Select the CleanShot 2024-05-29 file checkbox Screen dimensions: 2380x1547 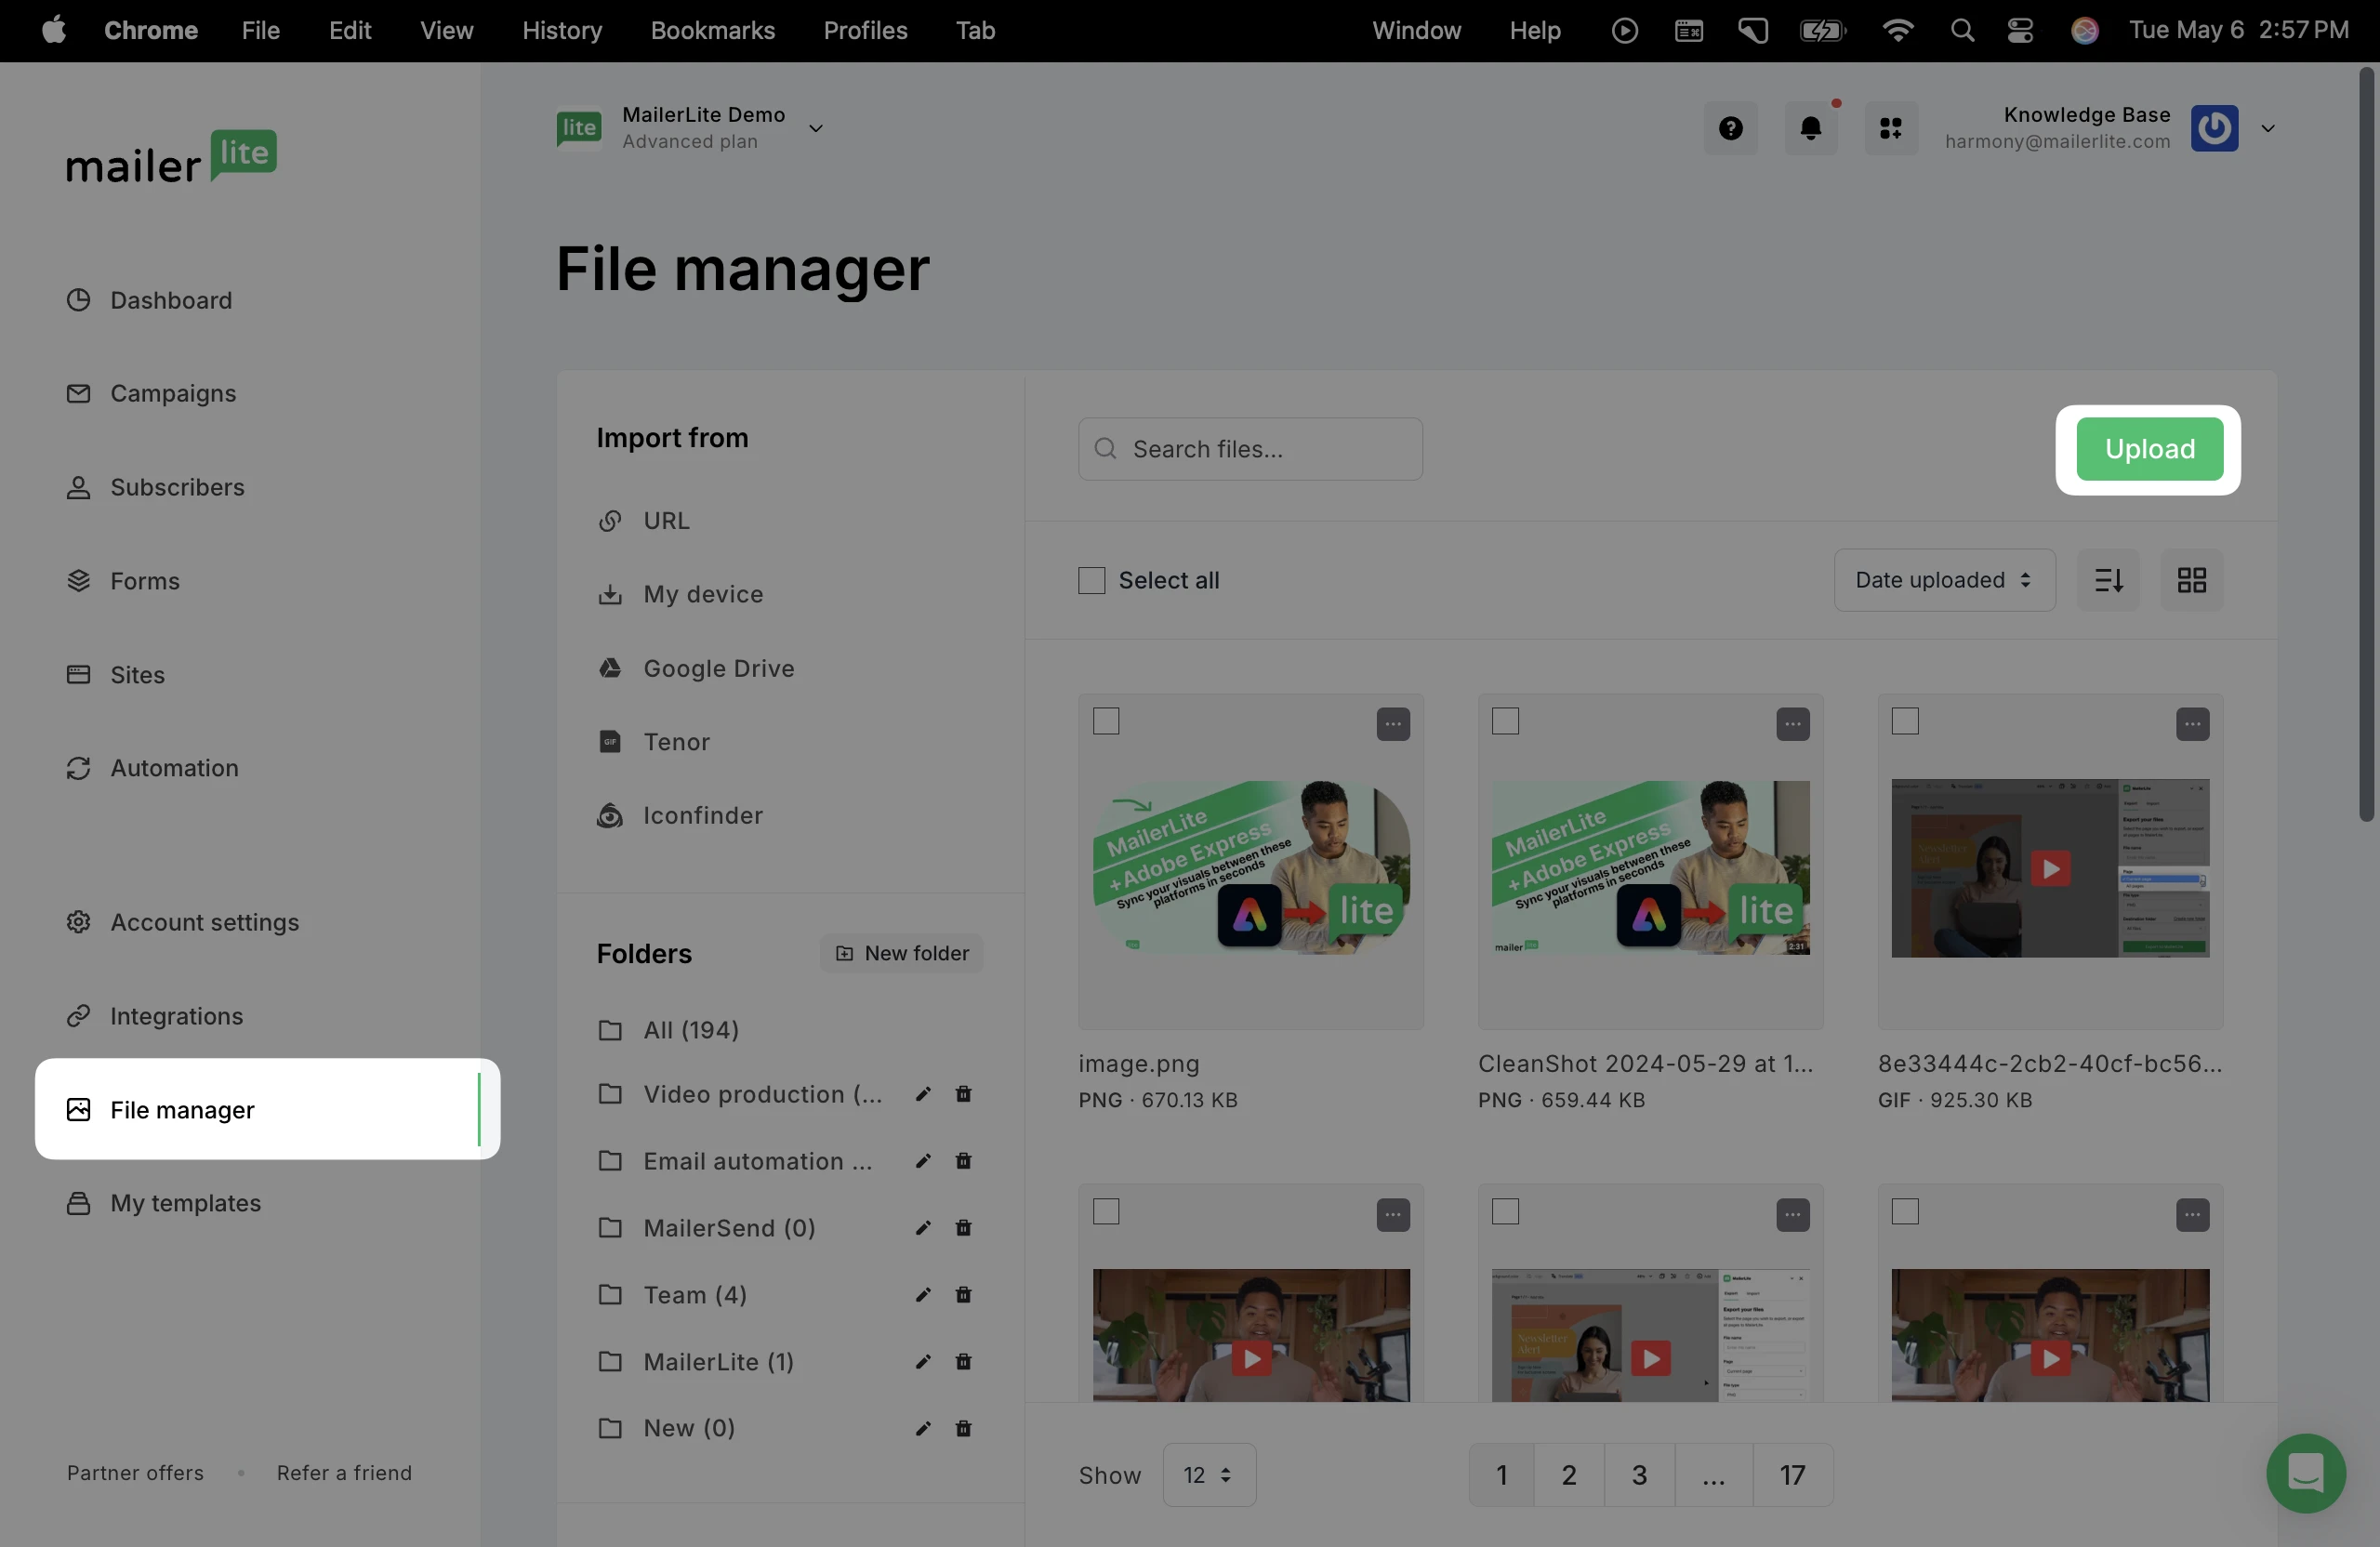click(x=1505, y=721)
